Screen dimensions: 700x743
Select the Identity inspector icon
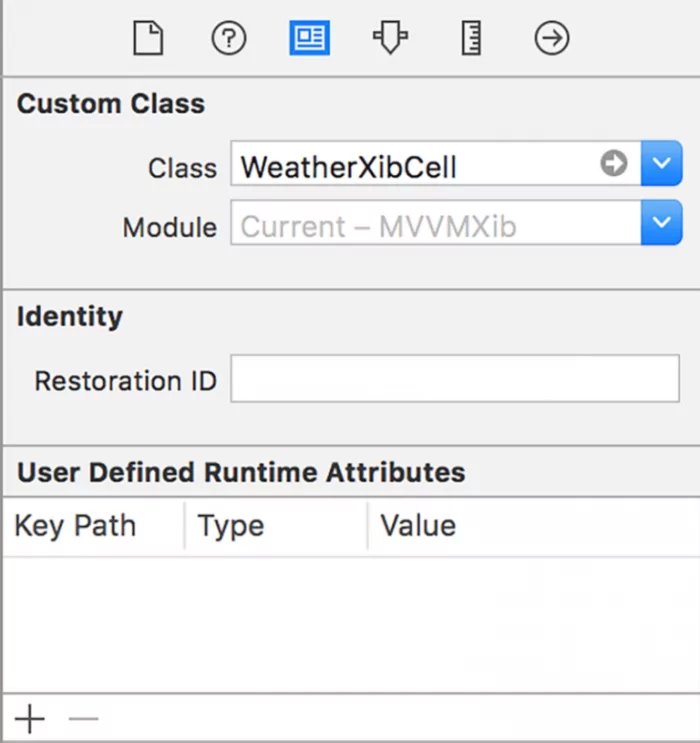click(x=309, y=39)
